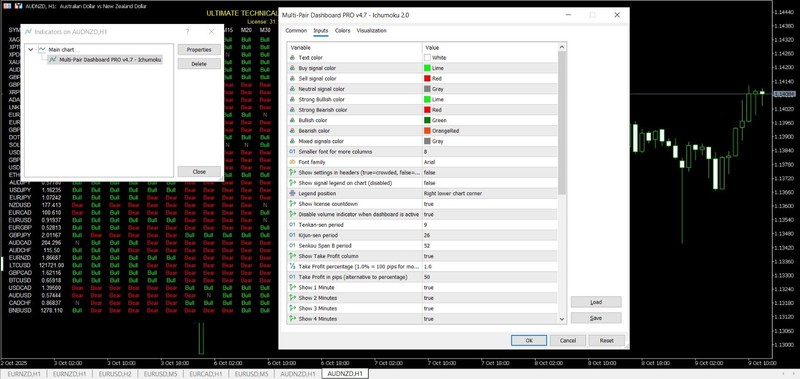800x379 pixels.
Task: Switch to the Visualization tab
Action: point(371,31)
